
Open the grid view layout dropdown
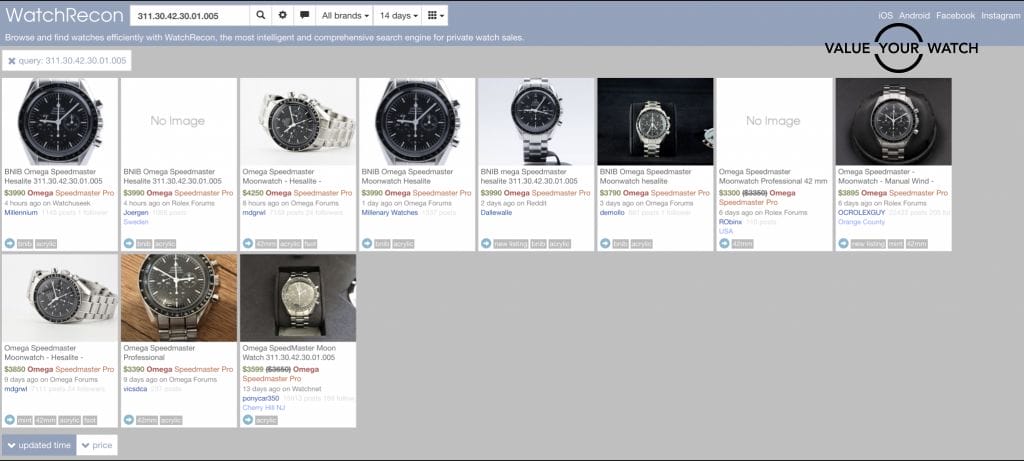(x=435, y=16)
